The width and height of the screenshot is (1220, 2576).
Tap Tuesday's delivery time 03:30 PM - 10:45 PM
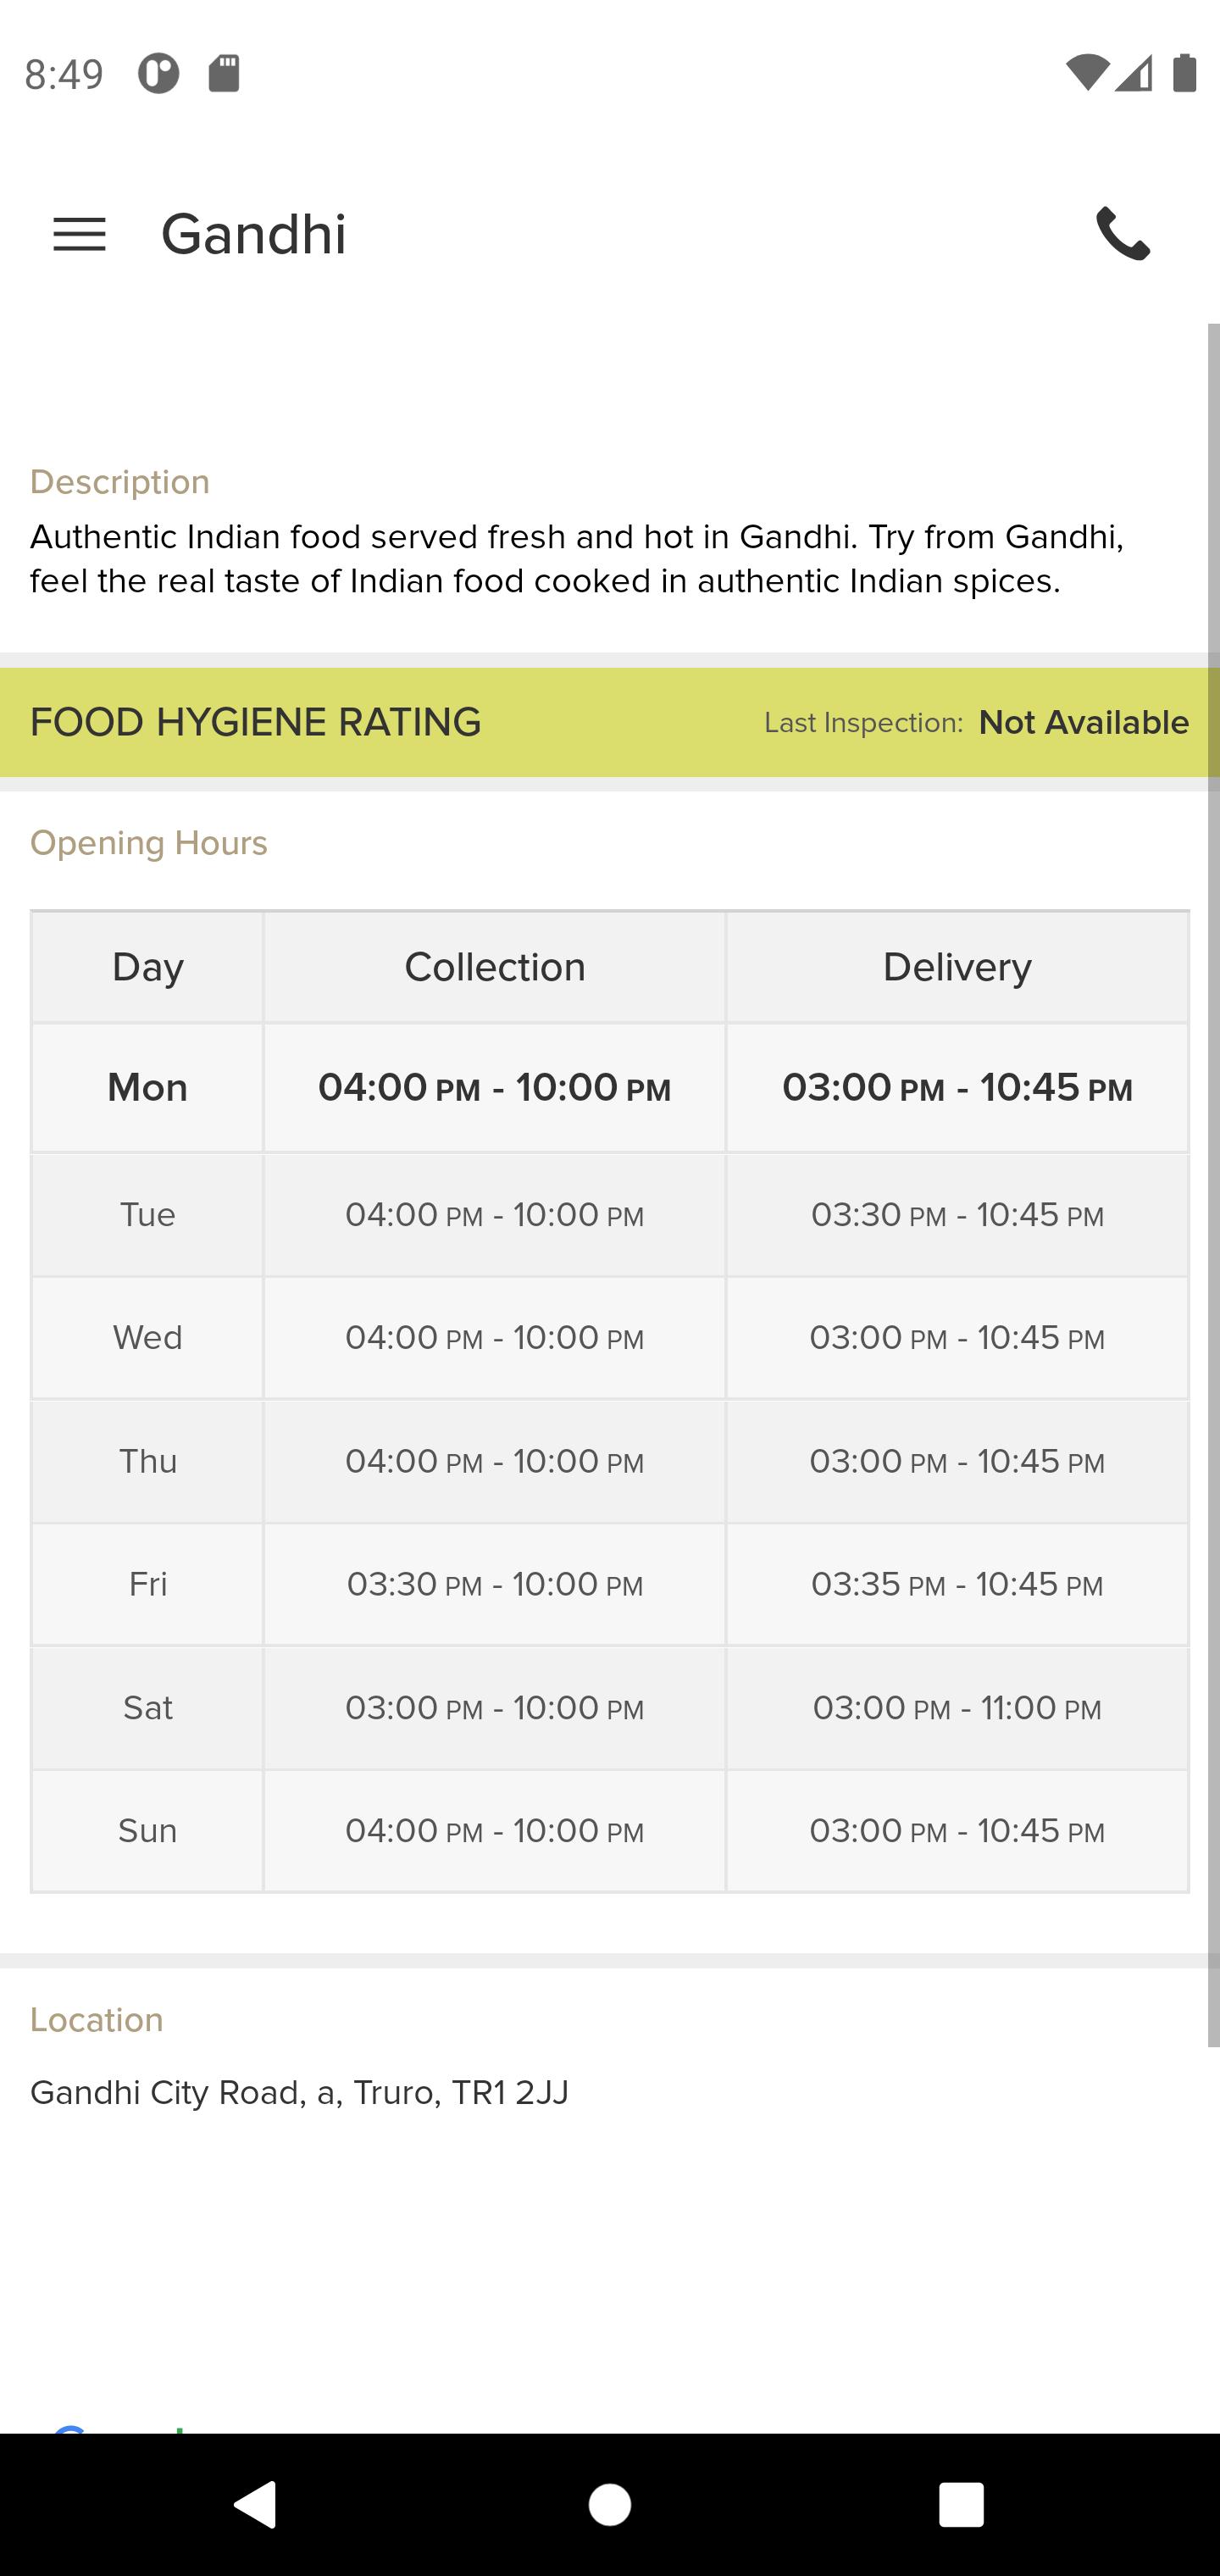click(x=957, y=1215)
